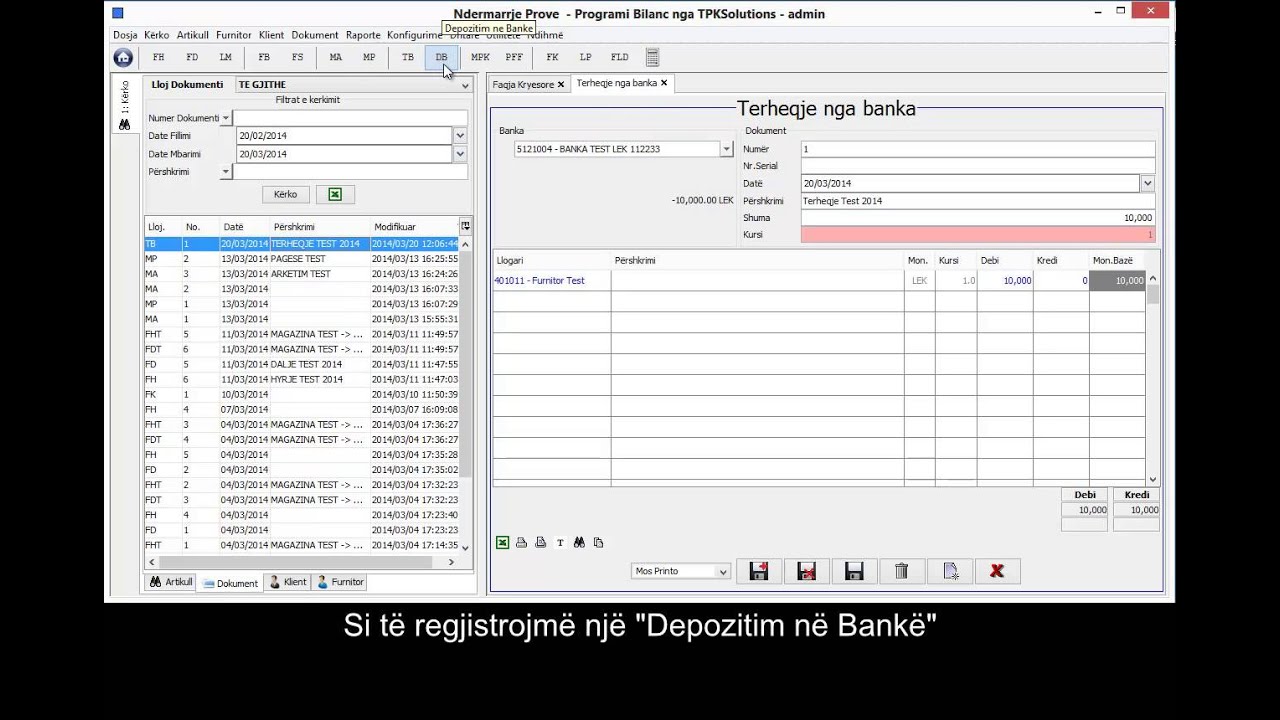Click the print preview icon below grid

[541, 543]
